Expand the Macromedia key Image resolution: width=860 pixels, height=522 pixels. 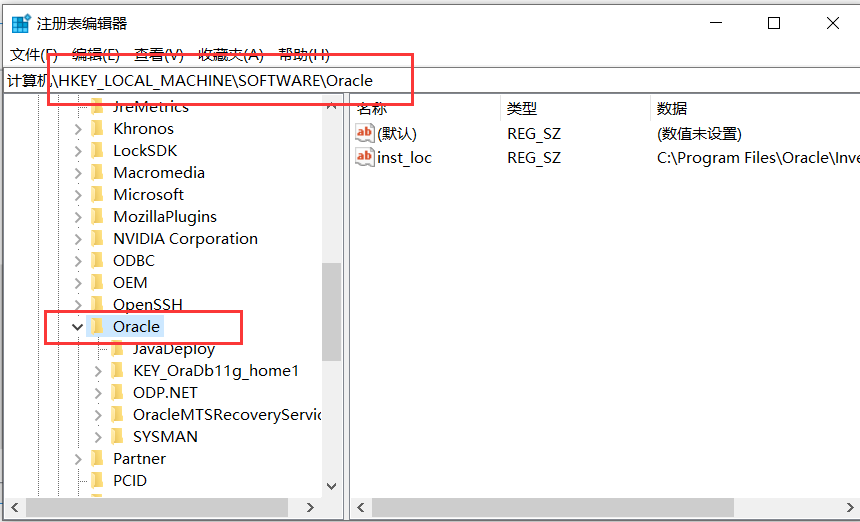[x=78, y=173]
